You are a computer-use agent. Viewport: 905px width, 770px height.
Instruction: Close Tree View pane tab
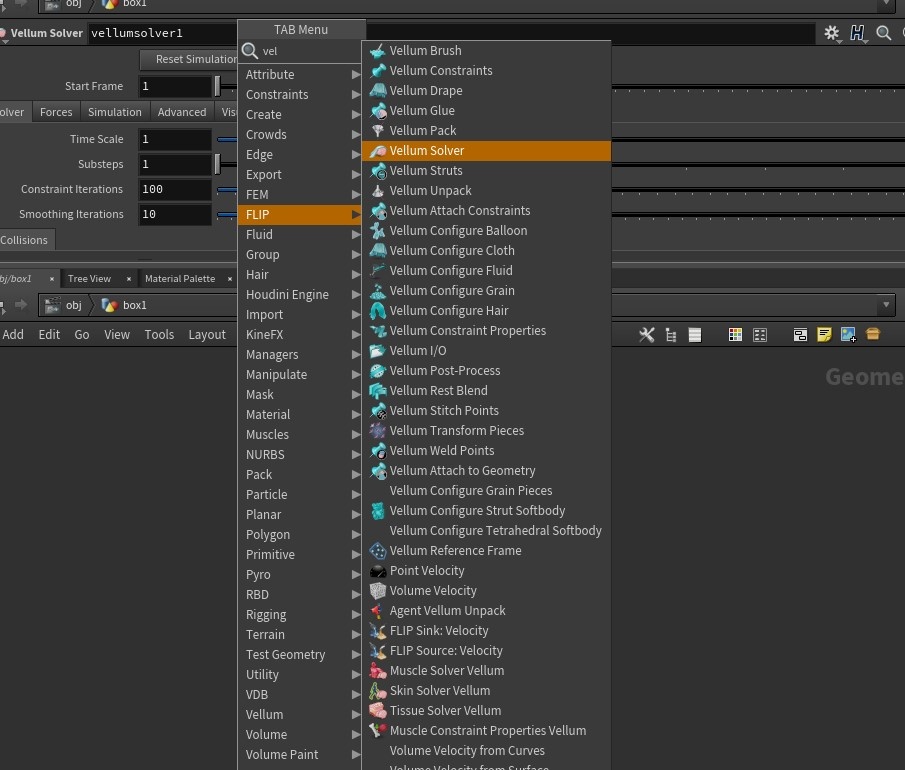click(x=129, y=279)
